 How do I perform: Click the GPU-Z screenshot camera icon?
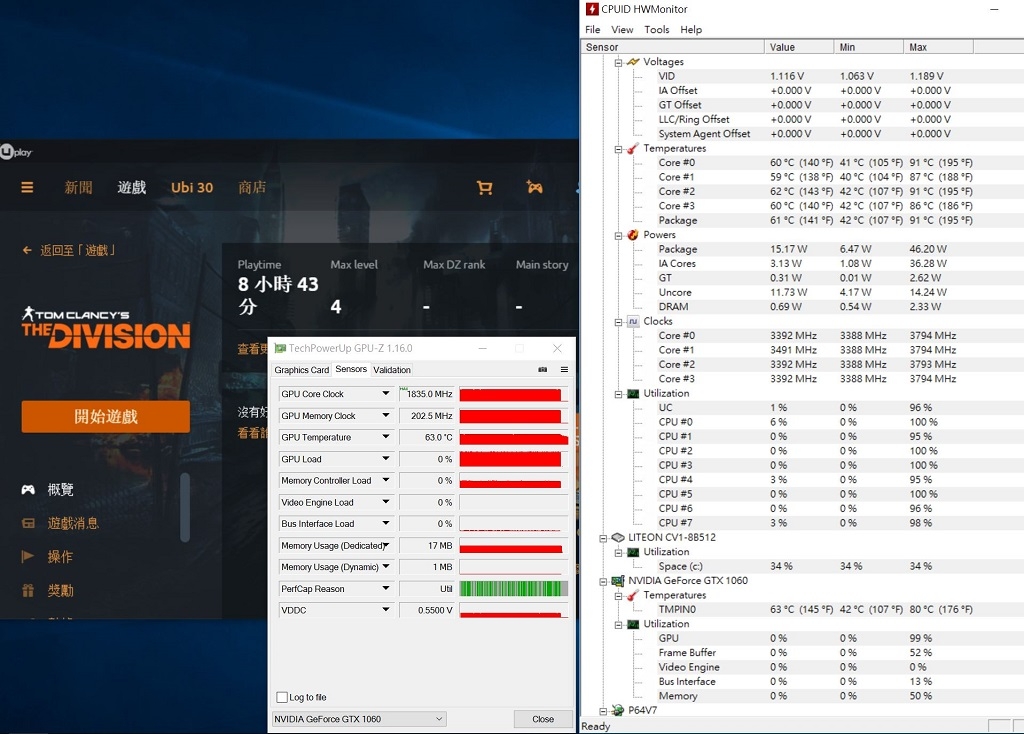pyautogui.click(x=543, y=370)
